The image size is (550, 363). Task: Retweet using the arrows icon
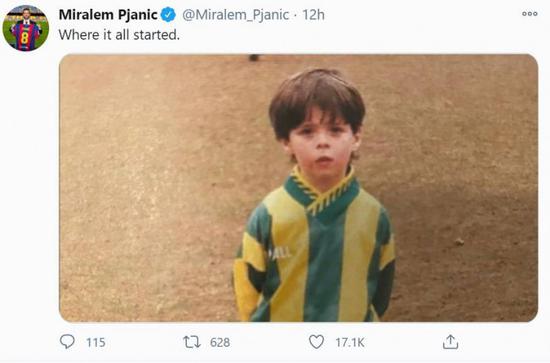(x=192, y=342)
